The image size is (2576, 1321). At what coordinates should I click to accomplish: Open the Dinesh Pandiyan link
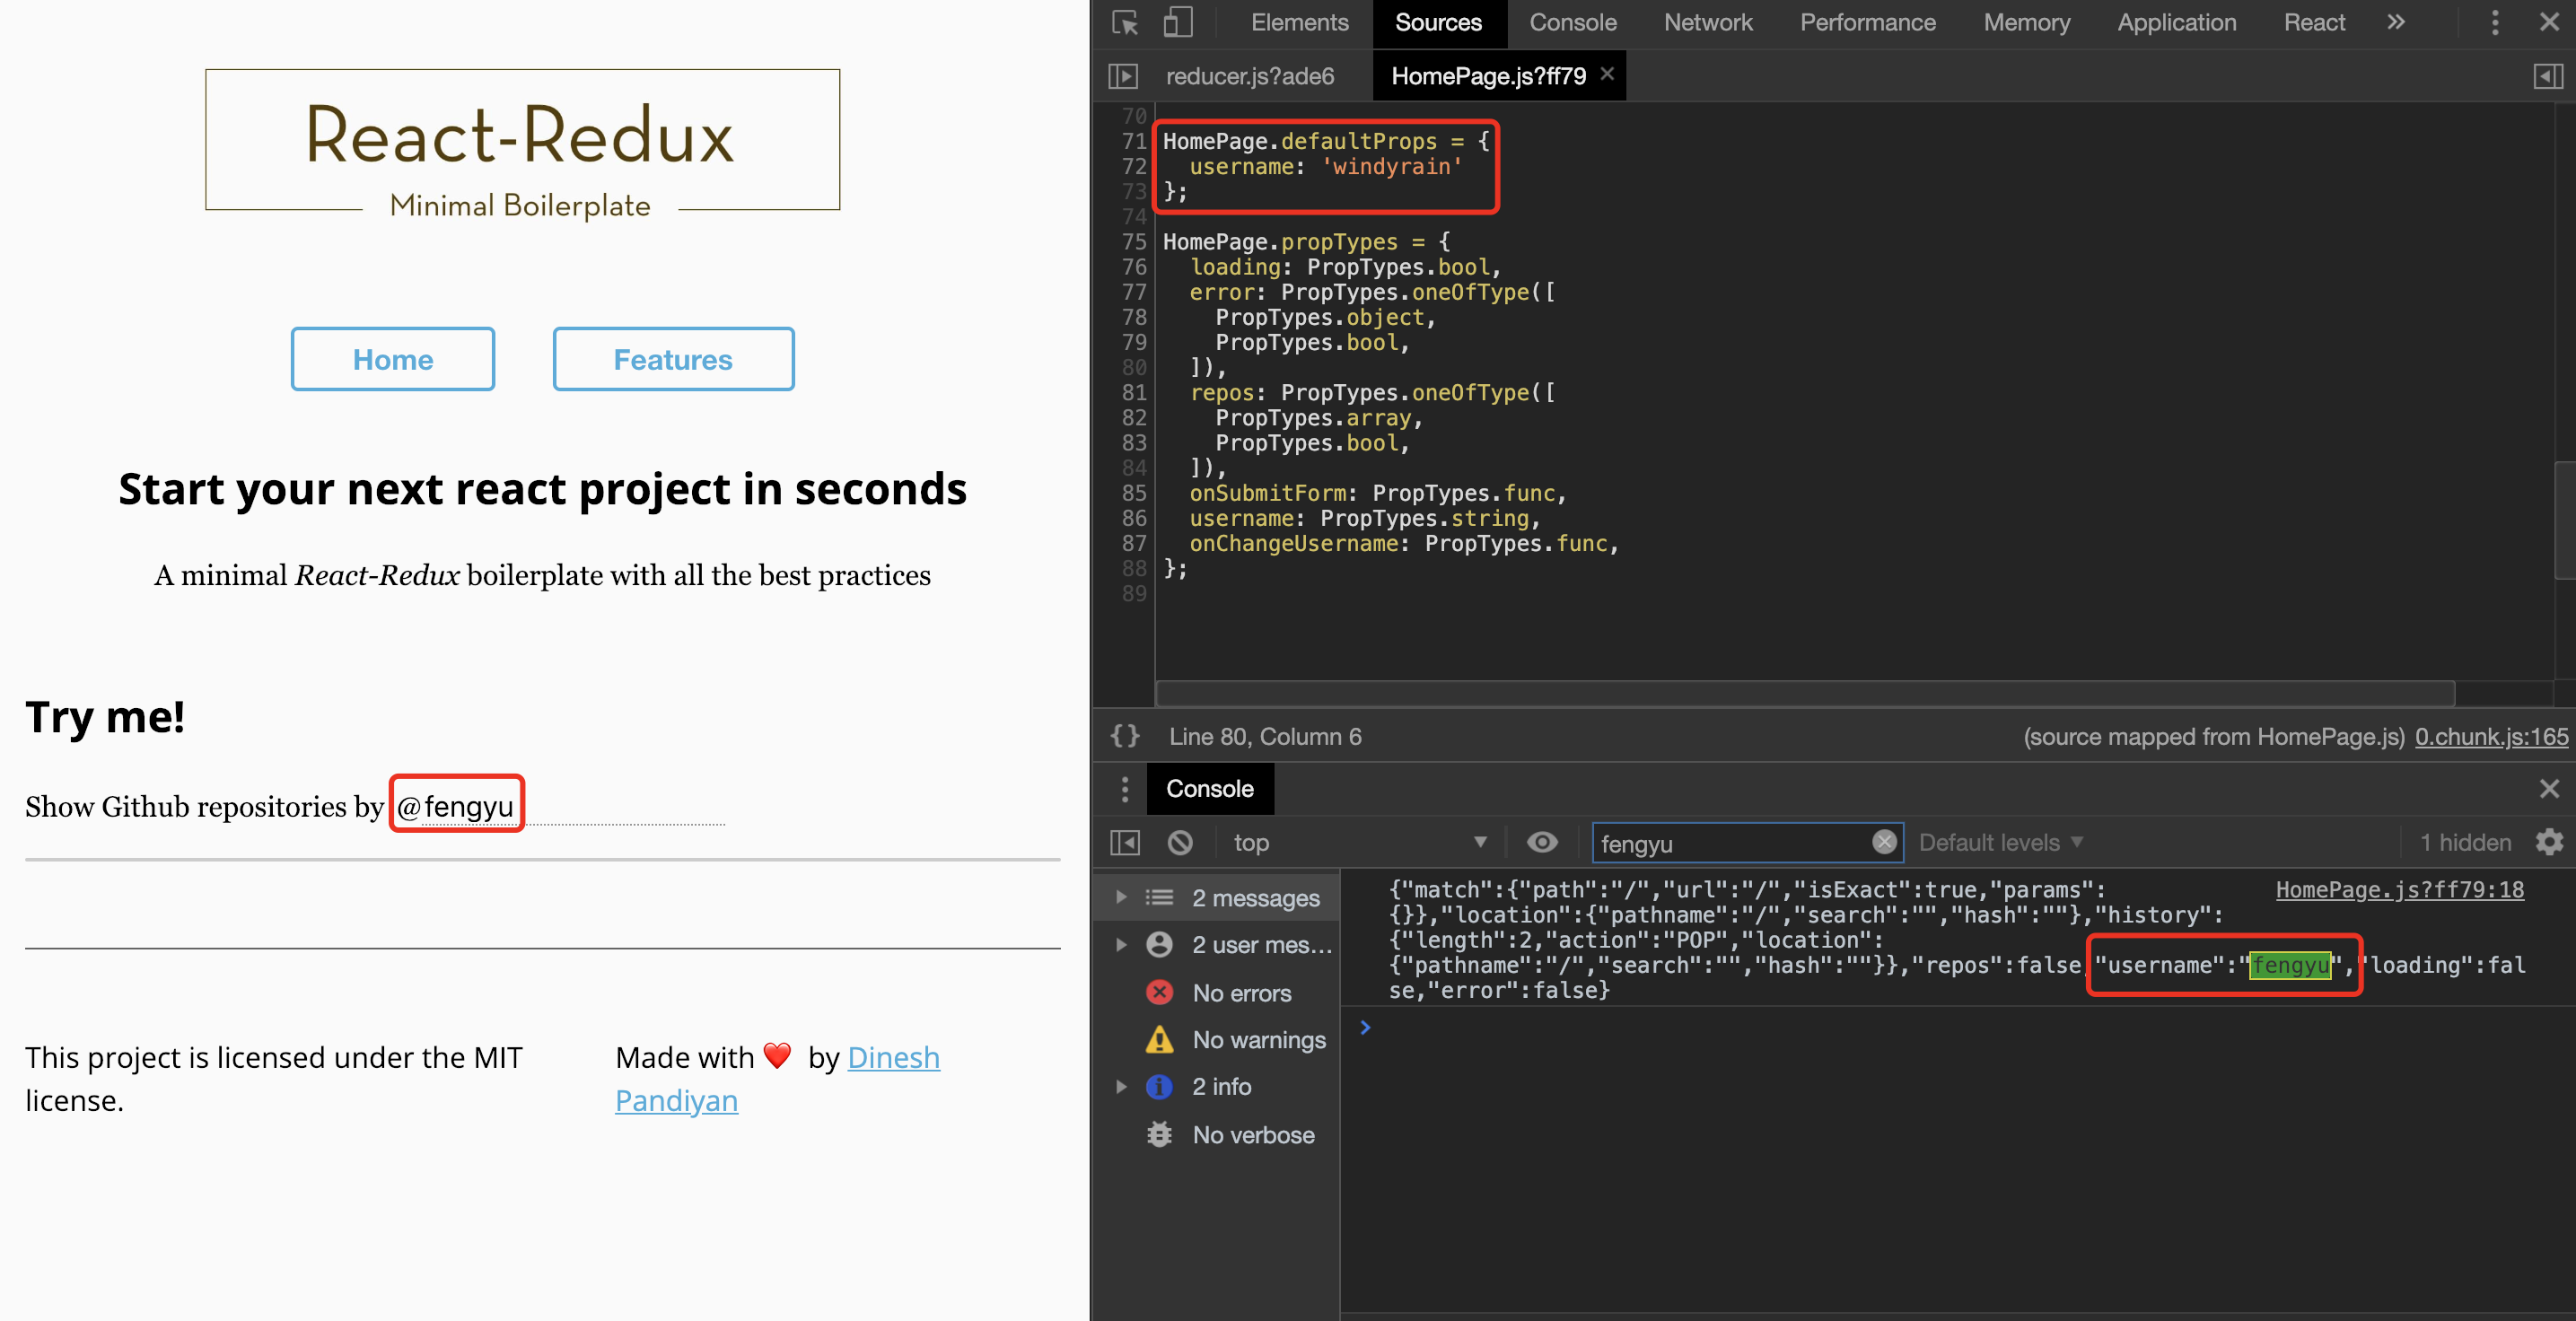click(892, 1058)
